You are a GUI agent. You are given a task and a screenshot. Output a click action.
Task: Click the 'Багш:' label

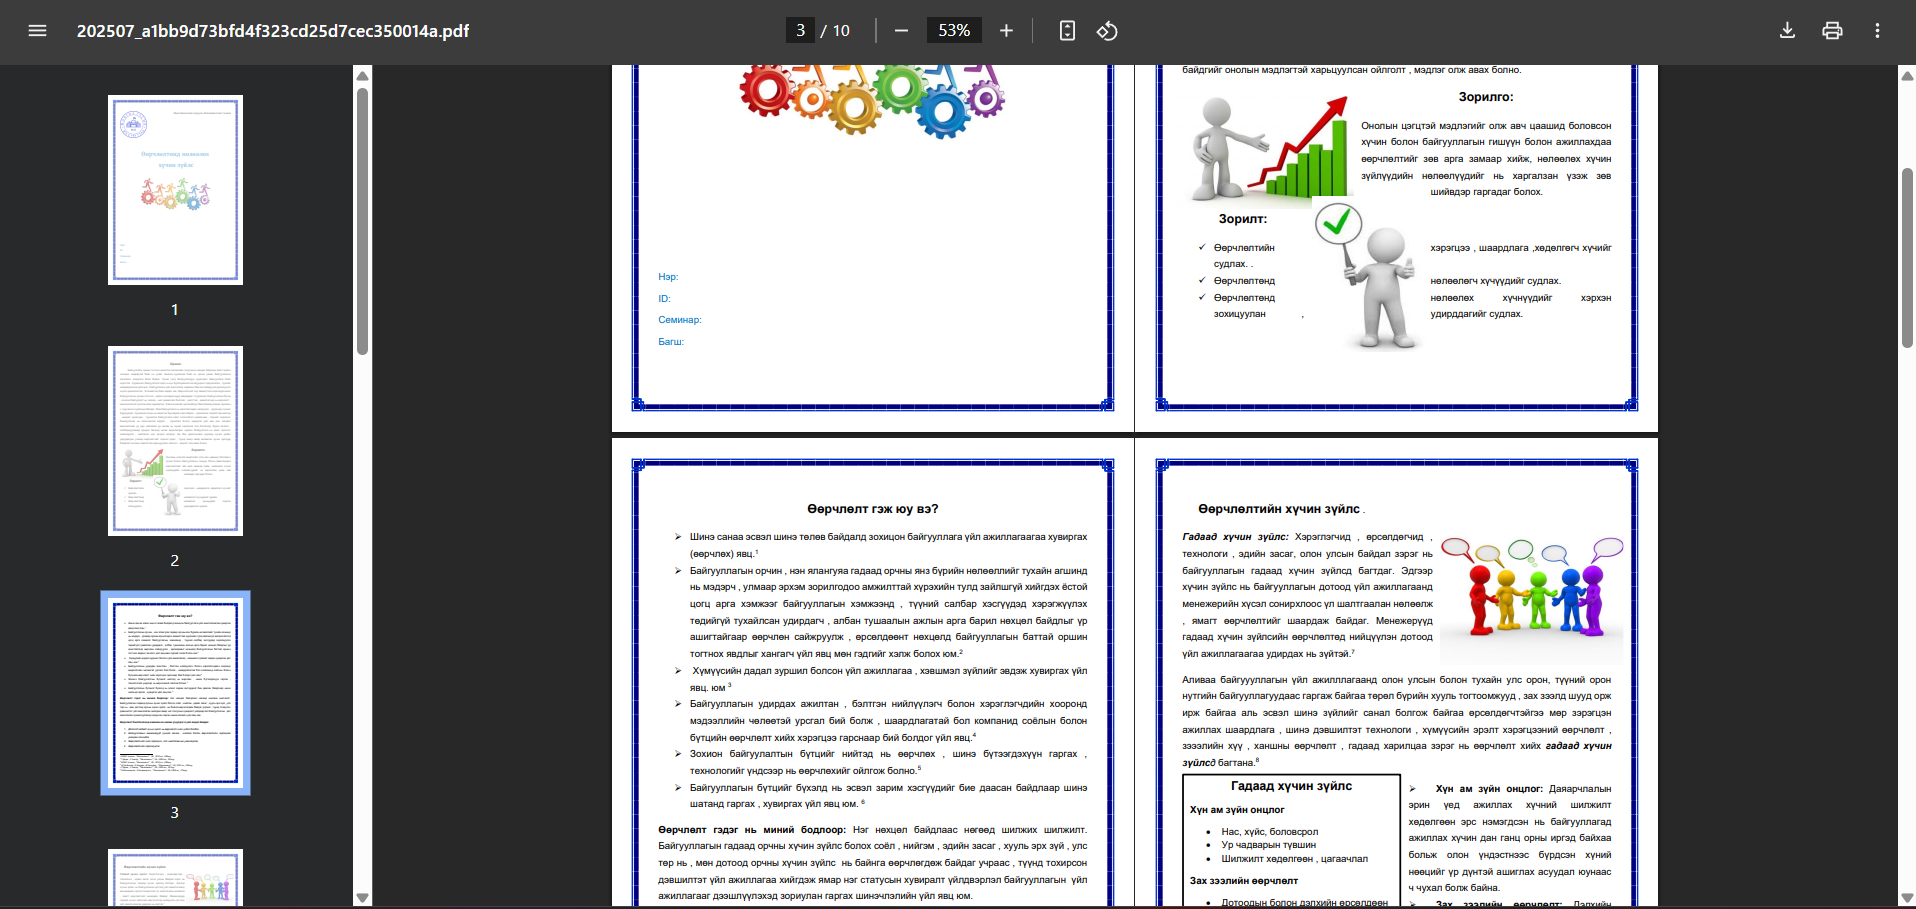(x=671, y=342)
